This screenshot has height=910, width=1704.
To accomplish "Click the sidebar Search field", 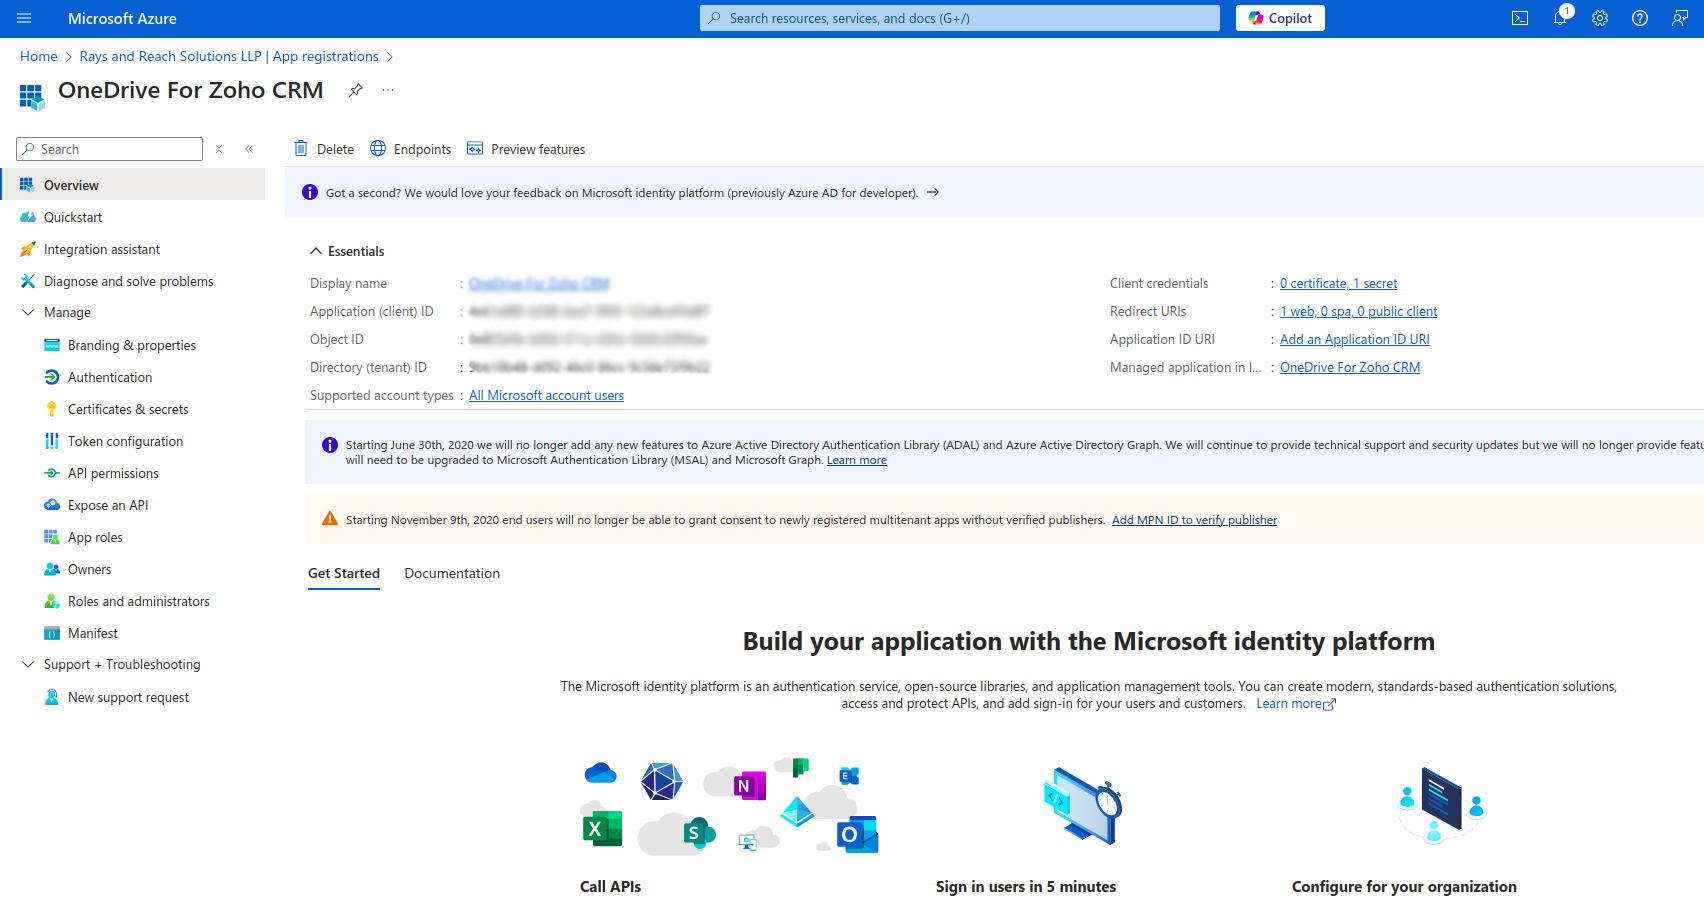I will (110, 149).
